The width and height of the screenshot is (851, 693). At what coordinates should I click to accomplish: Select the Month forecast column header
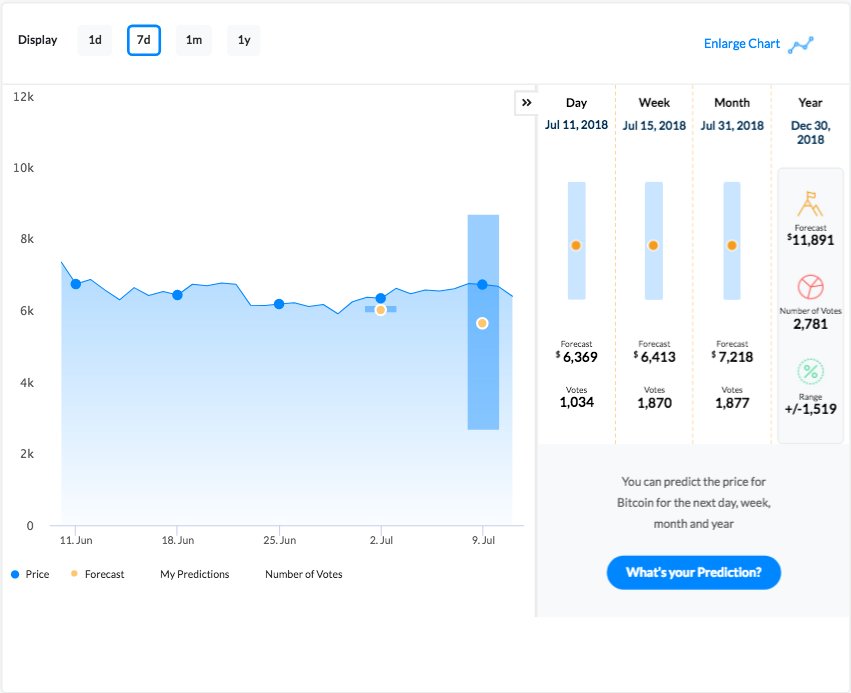[732, 103]
